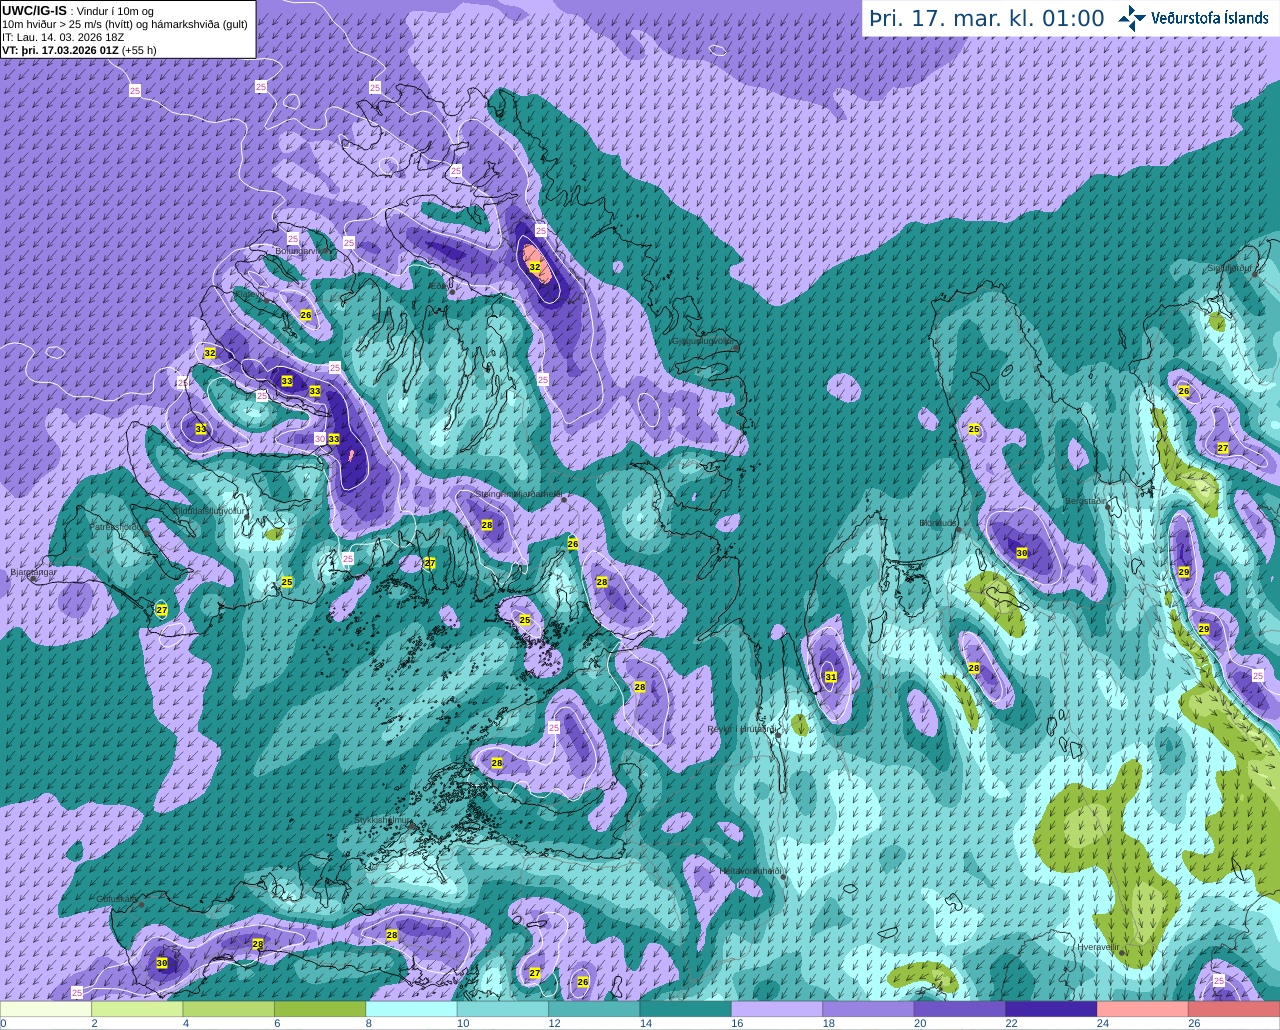
Task: Click the Steingrímsfjarðarheiði station label
Action: (x=518, y=493)
